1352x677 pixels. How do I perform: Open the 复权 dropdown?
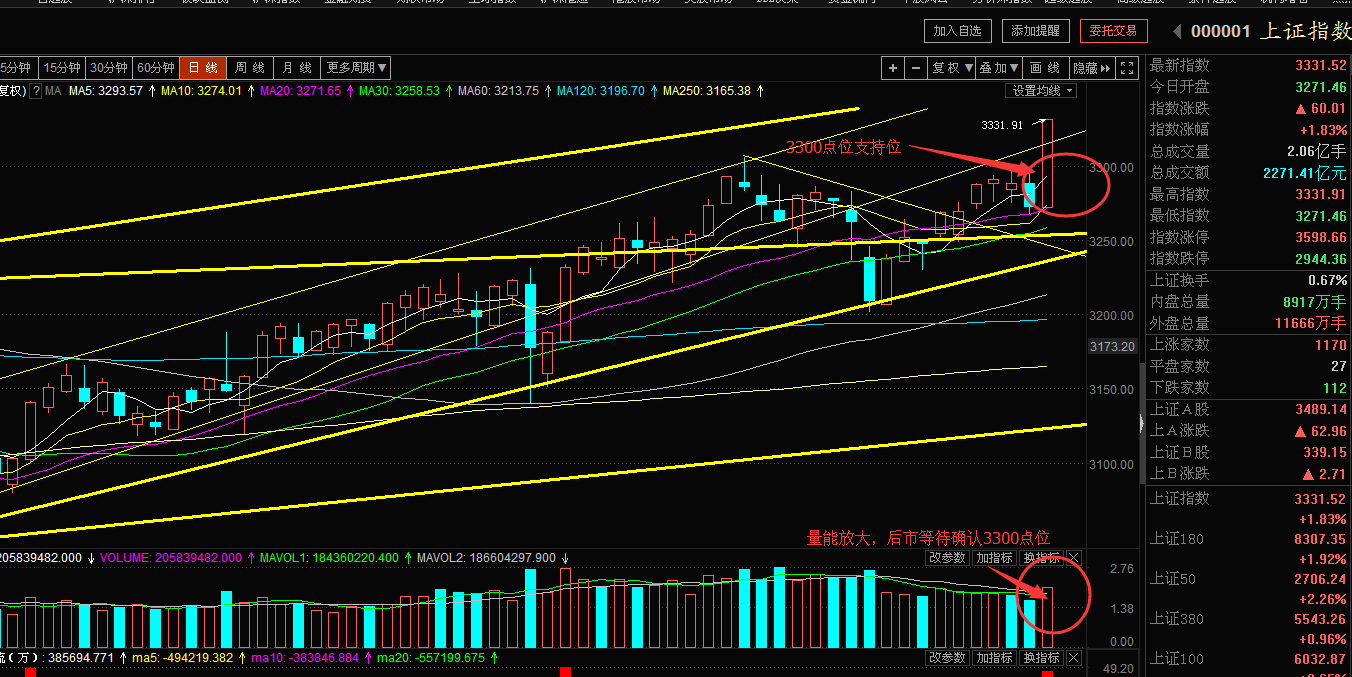click(x=952, y=68)
